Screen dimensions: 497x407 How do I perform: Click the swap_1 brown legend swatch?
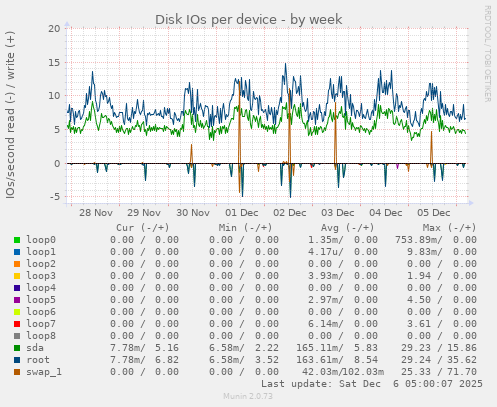click(17, 372)
